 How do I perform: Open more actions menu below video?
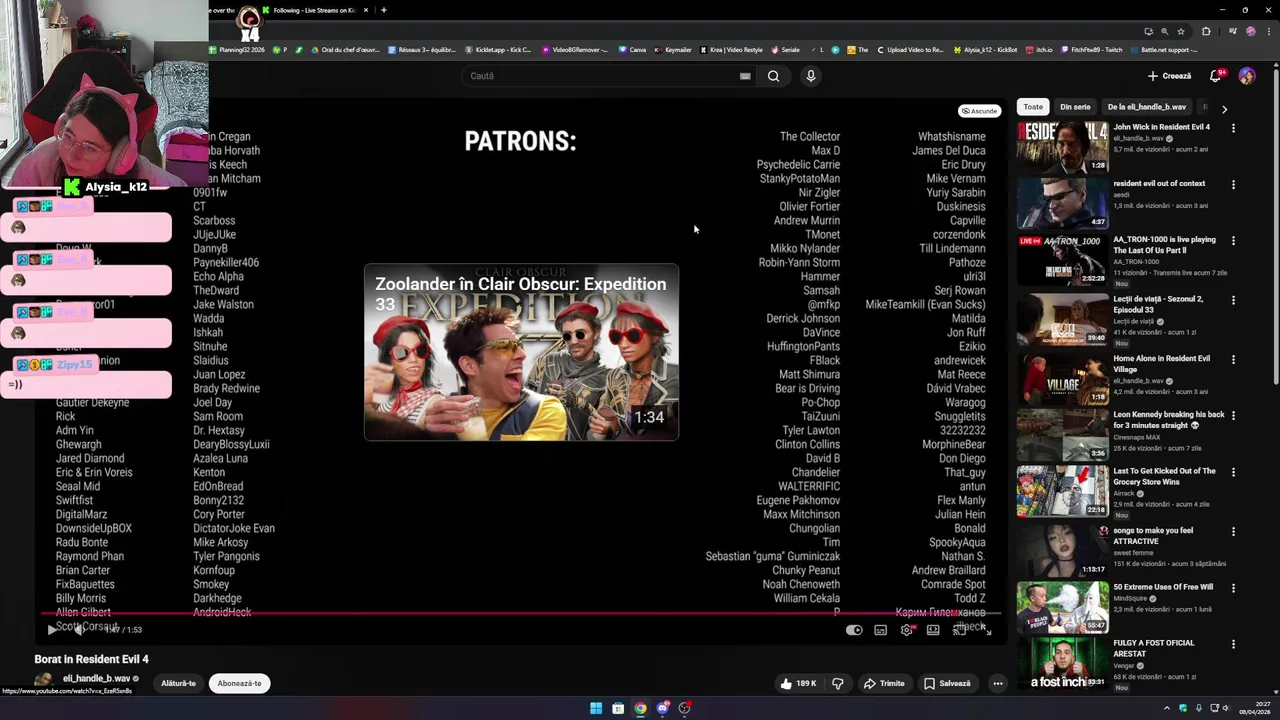pos(997,684)
